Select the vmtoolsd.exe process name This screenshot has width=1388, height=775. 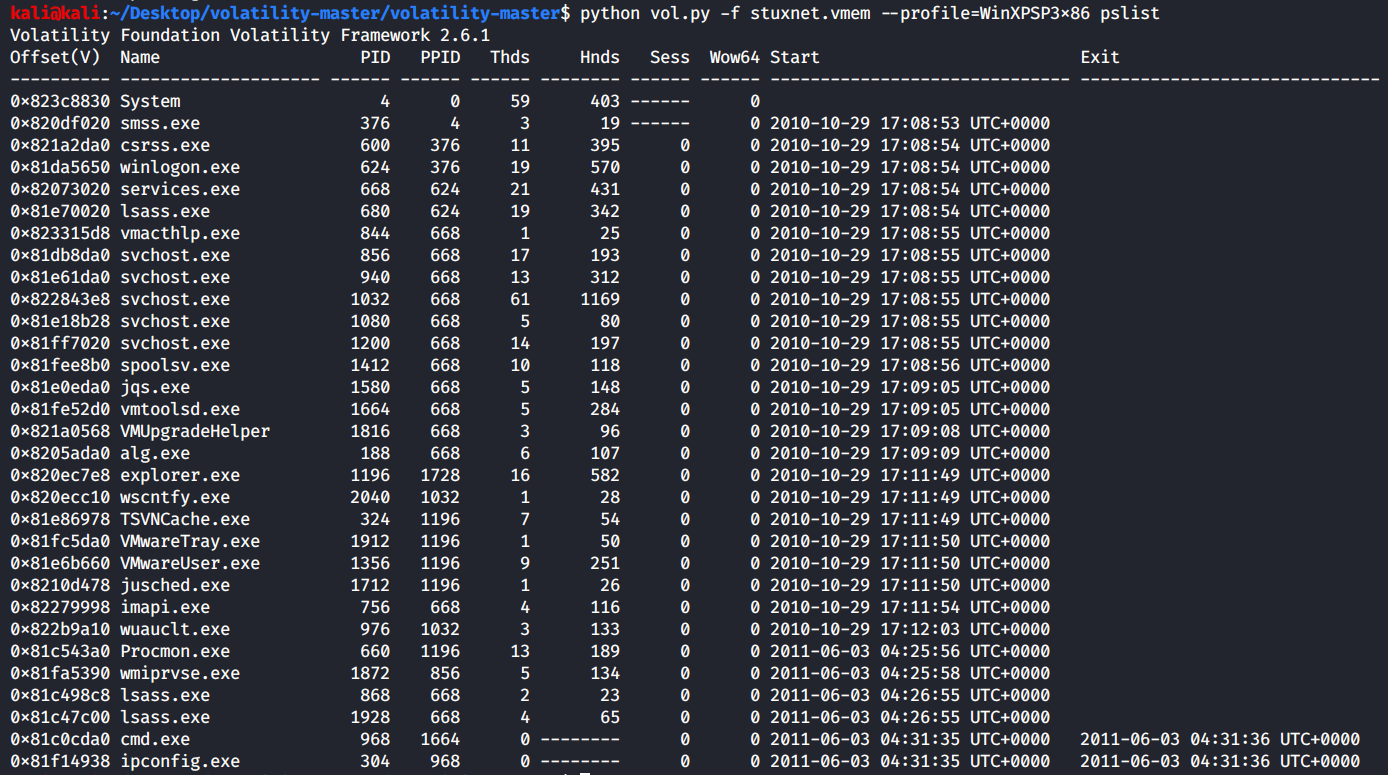(x=180, y=409)
